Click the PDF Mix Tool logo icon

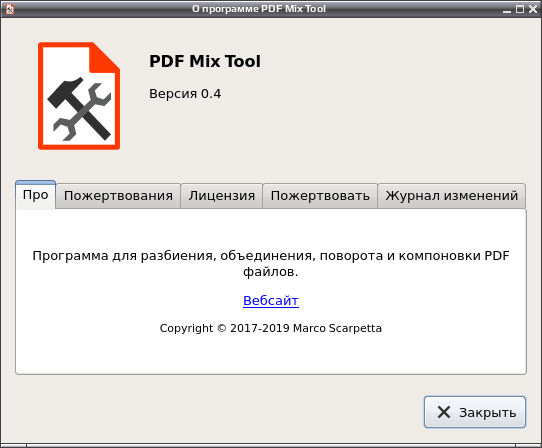click(79, 96)
